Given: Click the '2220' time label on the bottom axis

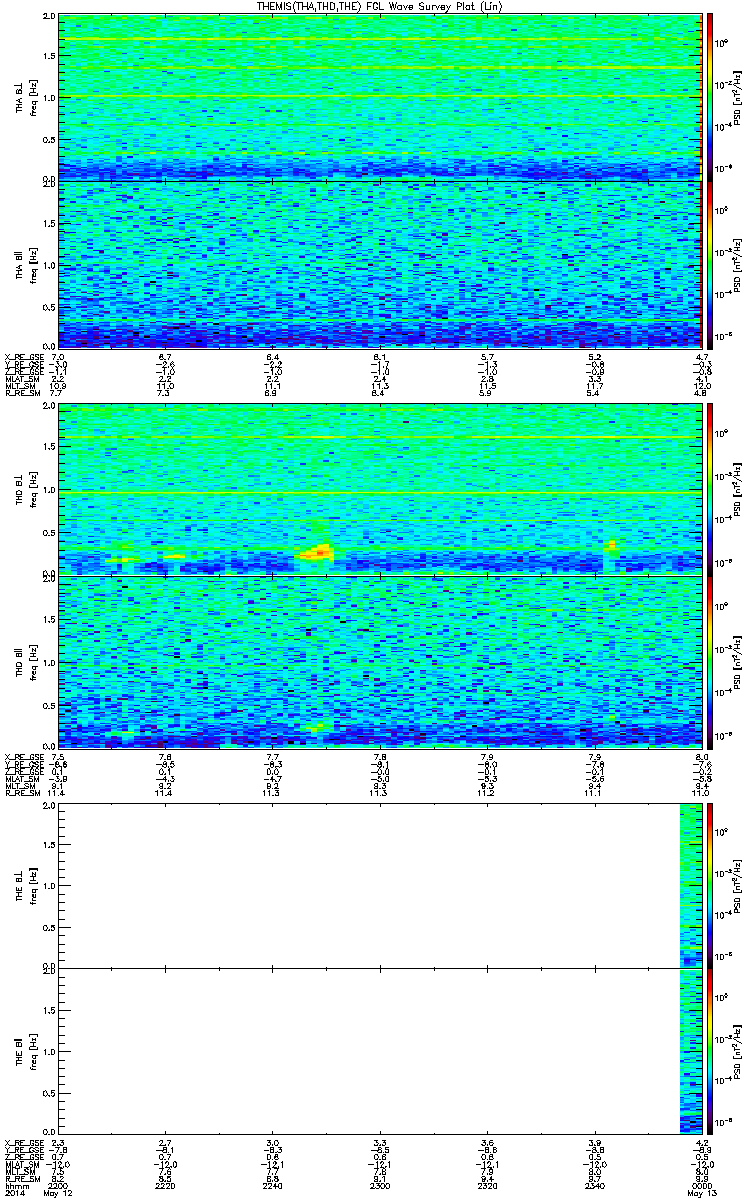Looking at the screenshot, I should pos(165,1186).
